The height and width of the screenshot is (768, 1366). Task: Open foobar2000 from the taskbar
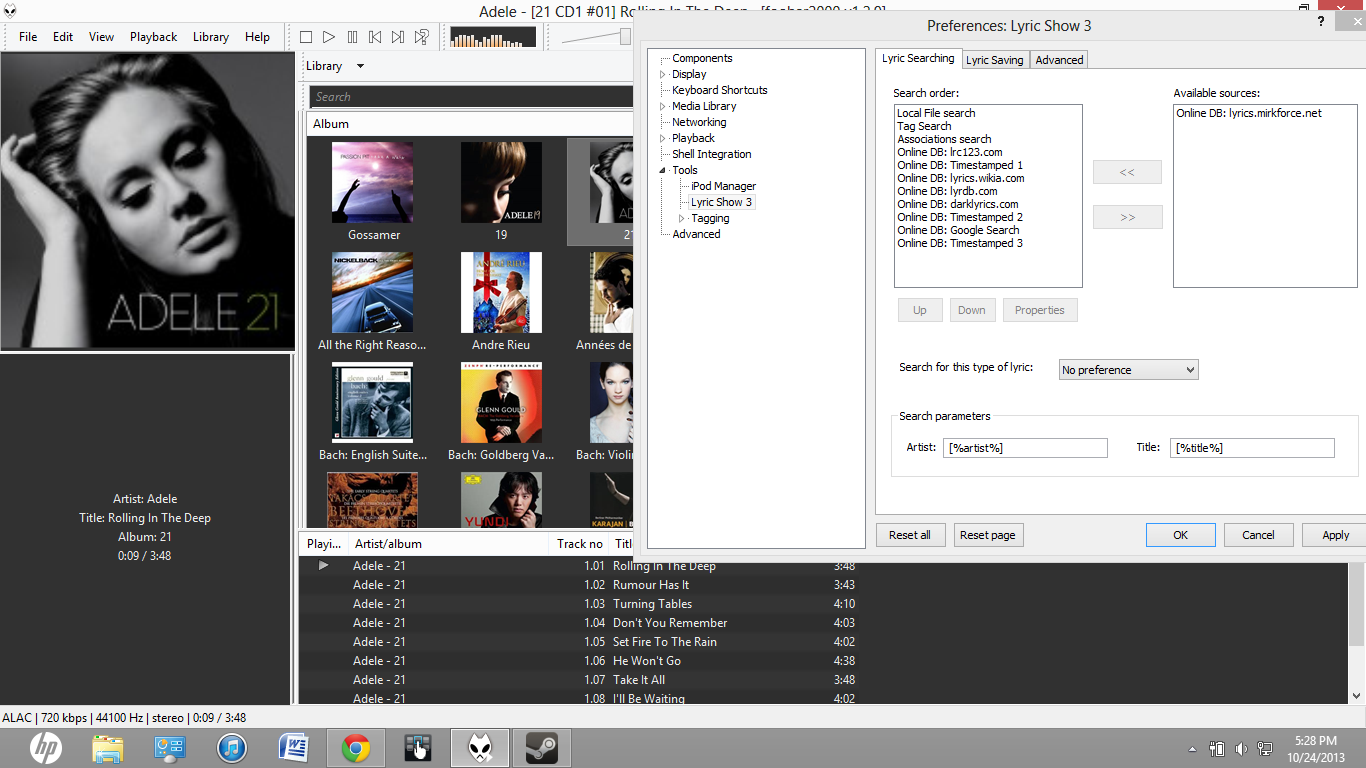pyautogui.click(x=480, y=747)
